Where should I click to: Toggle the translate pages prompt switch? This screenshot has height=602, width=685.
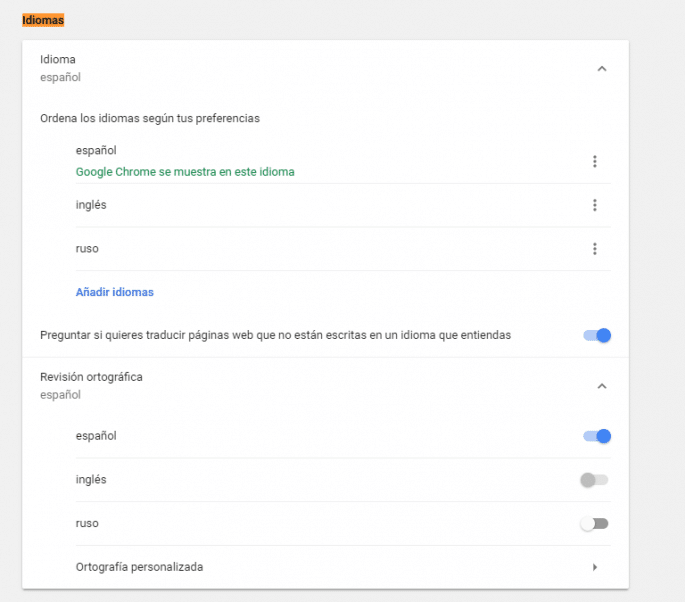(x=597, y=335)
